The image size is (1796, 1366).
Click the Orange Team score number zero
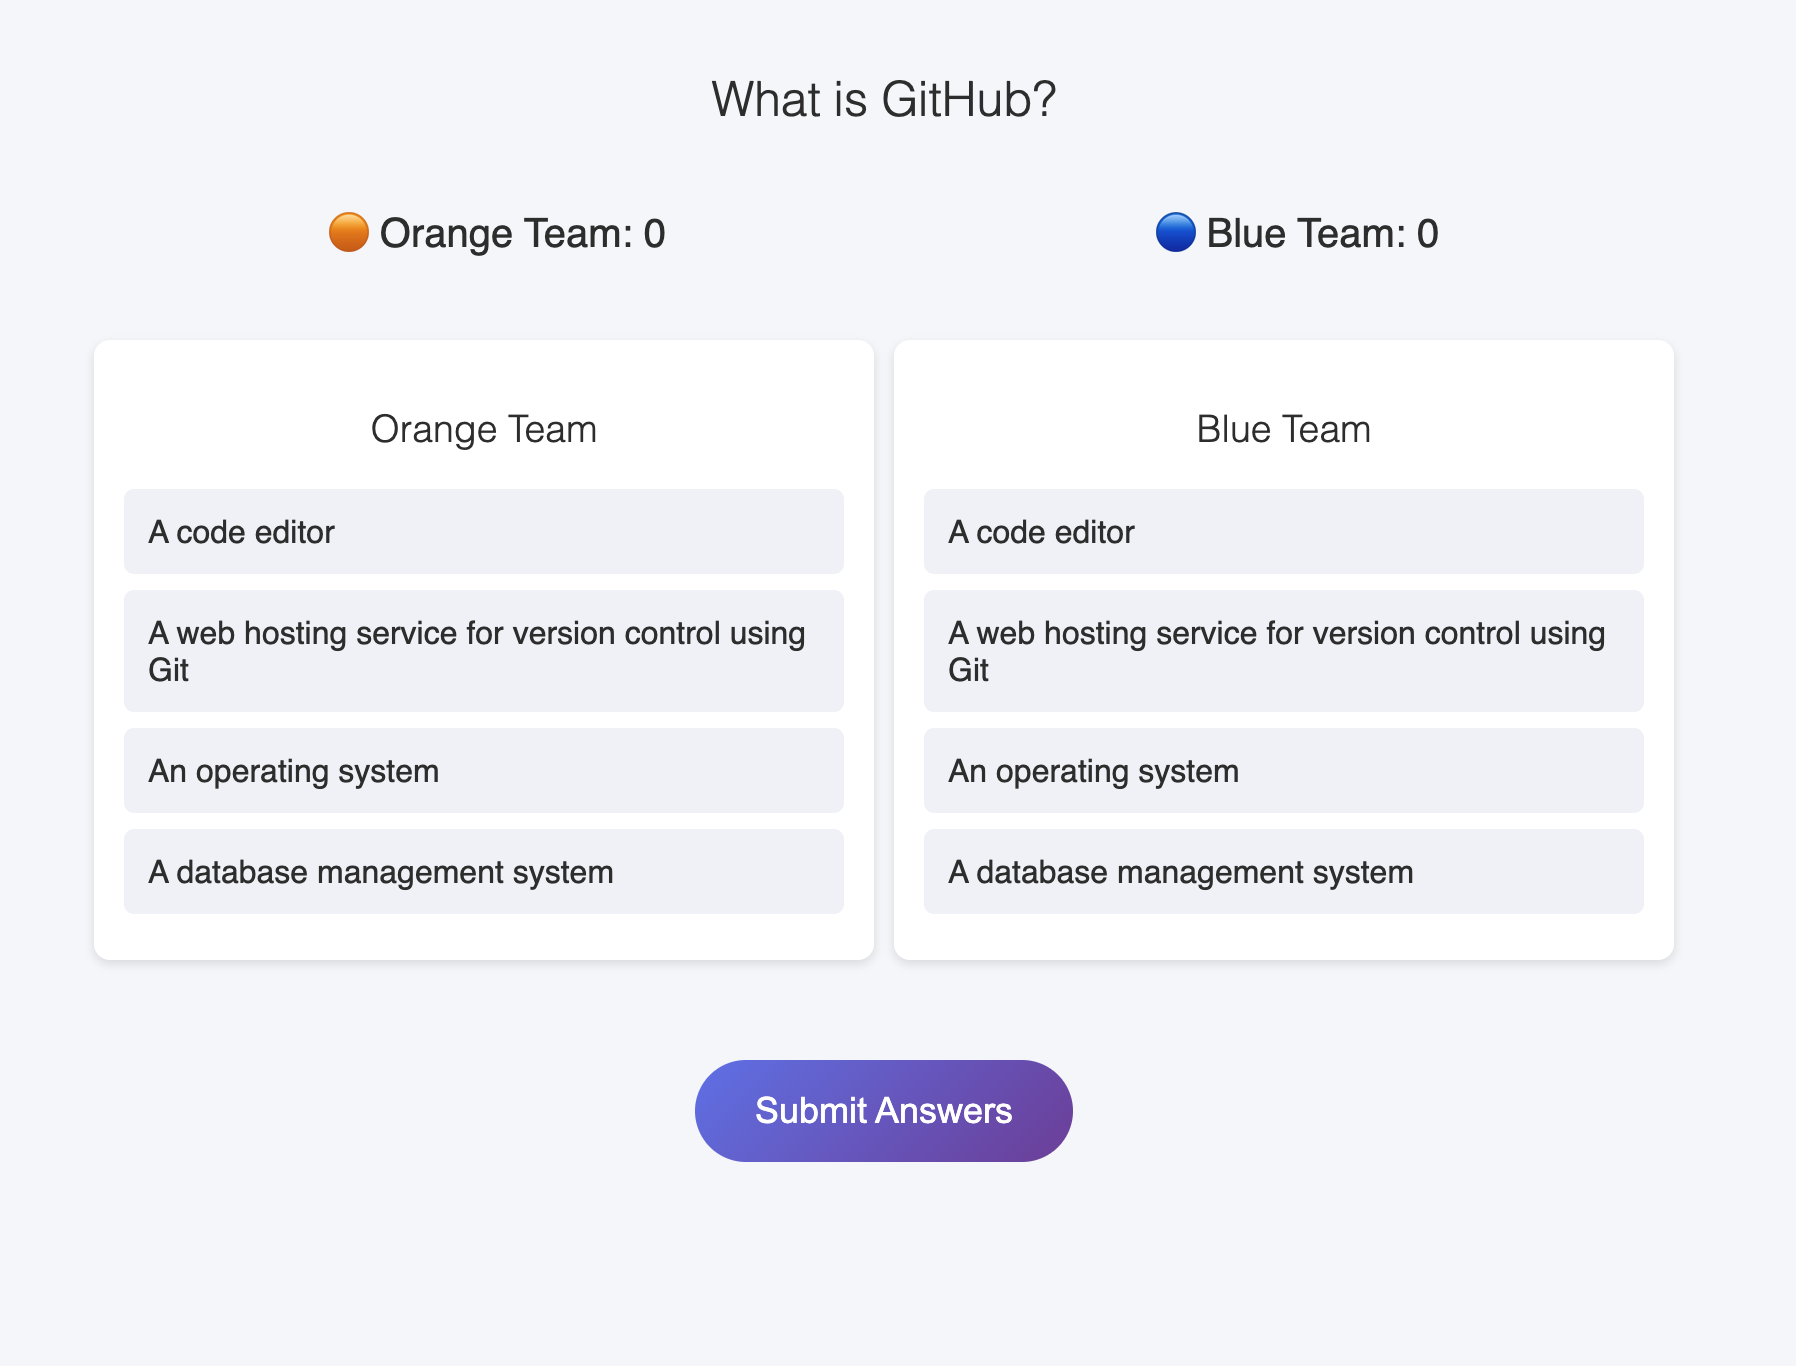(655, 234)
